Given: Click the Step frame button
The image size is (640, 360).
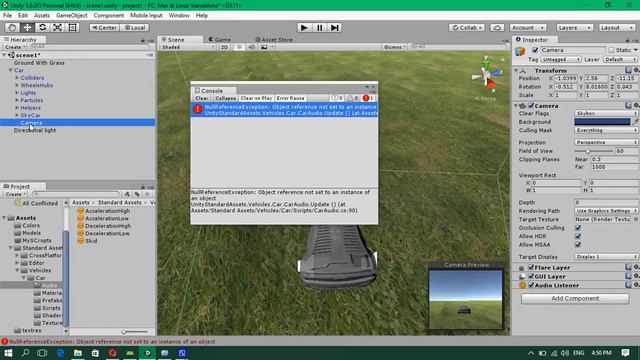Looking at the screenshot, I should point(335,27).
